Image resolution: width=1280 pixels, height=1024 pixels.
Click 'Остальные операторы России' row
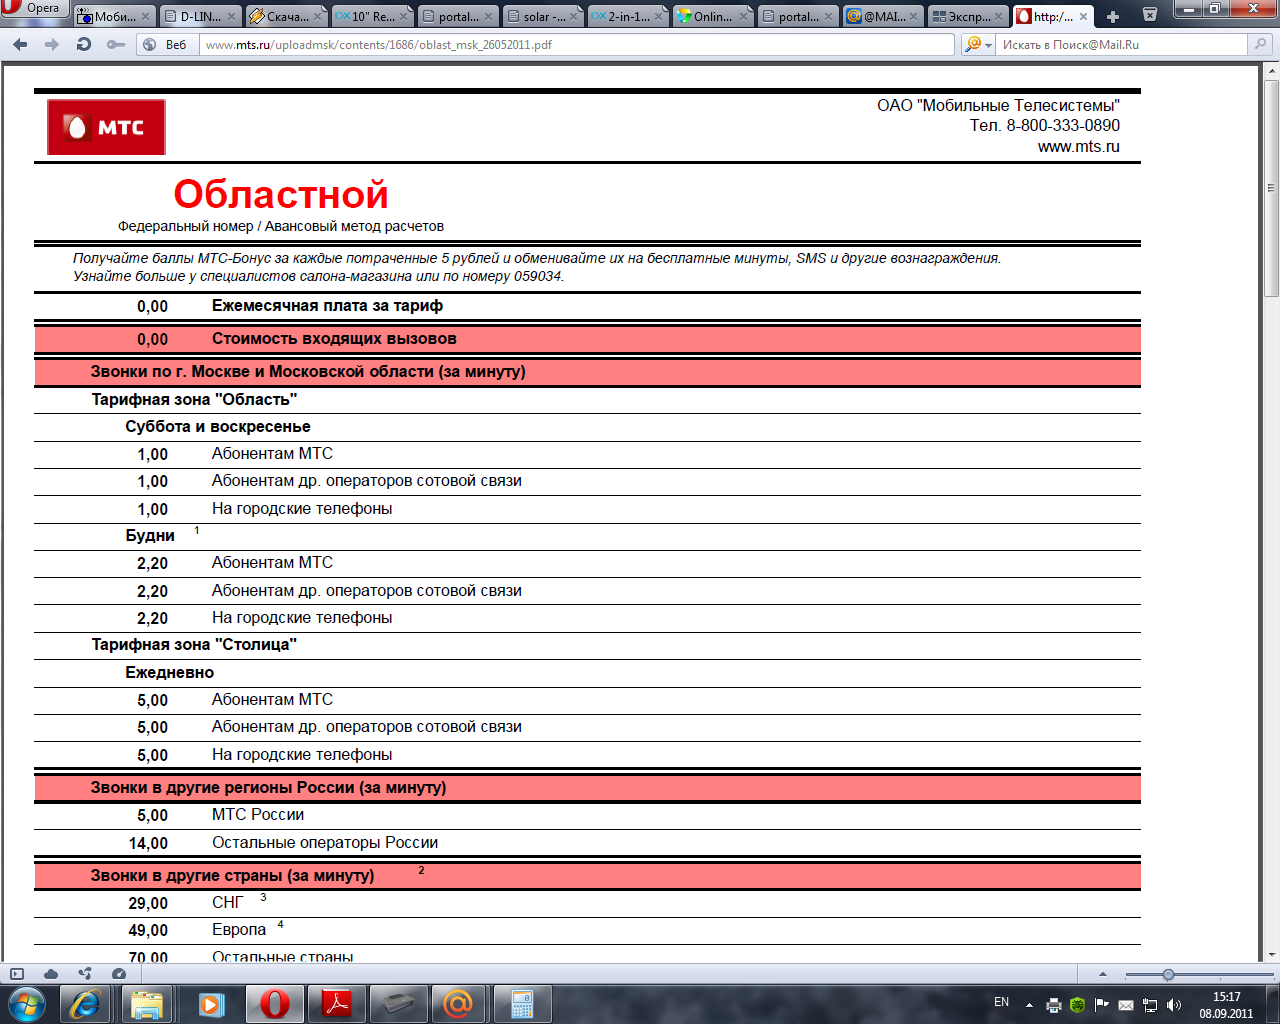[325, 843]
